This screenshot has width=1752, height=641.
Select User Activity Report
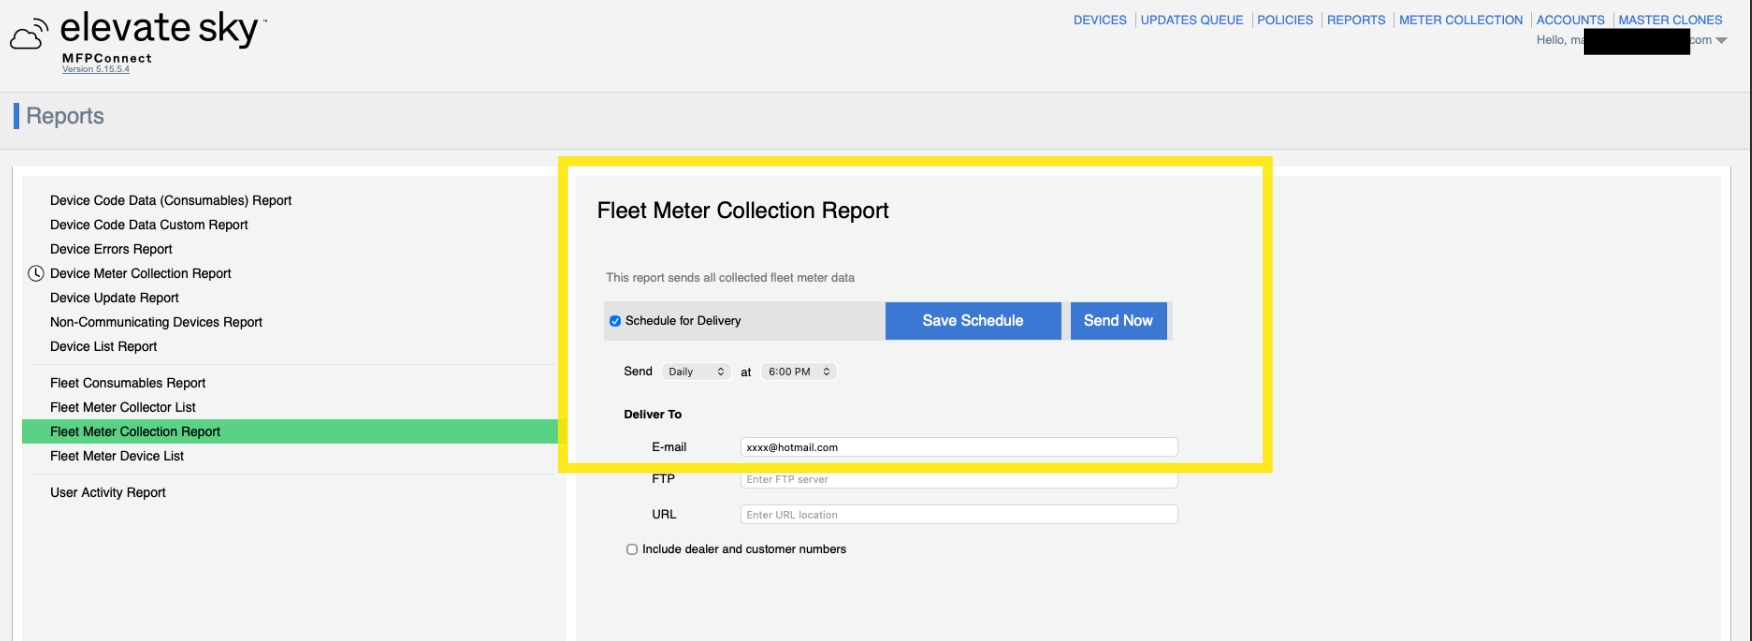(x=108, y=492)
